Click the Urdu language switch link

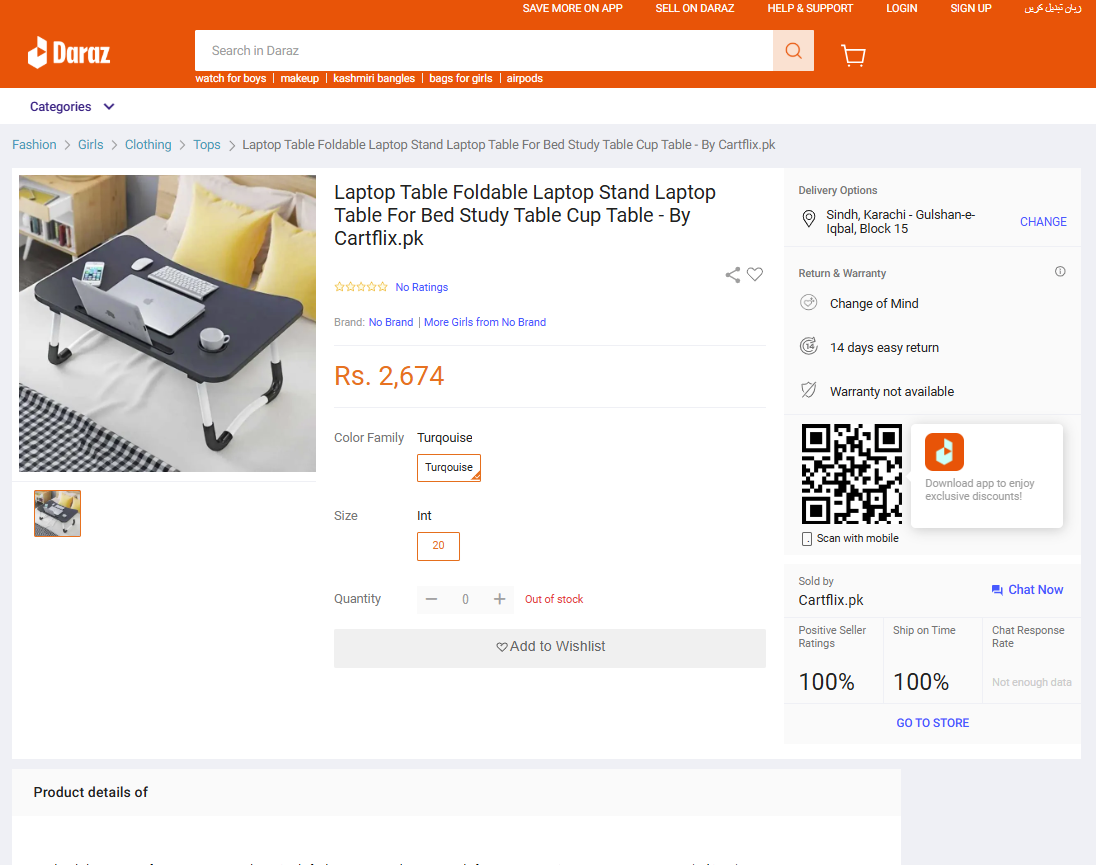1053,8
